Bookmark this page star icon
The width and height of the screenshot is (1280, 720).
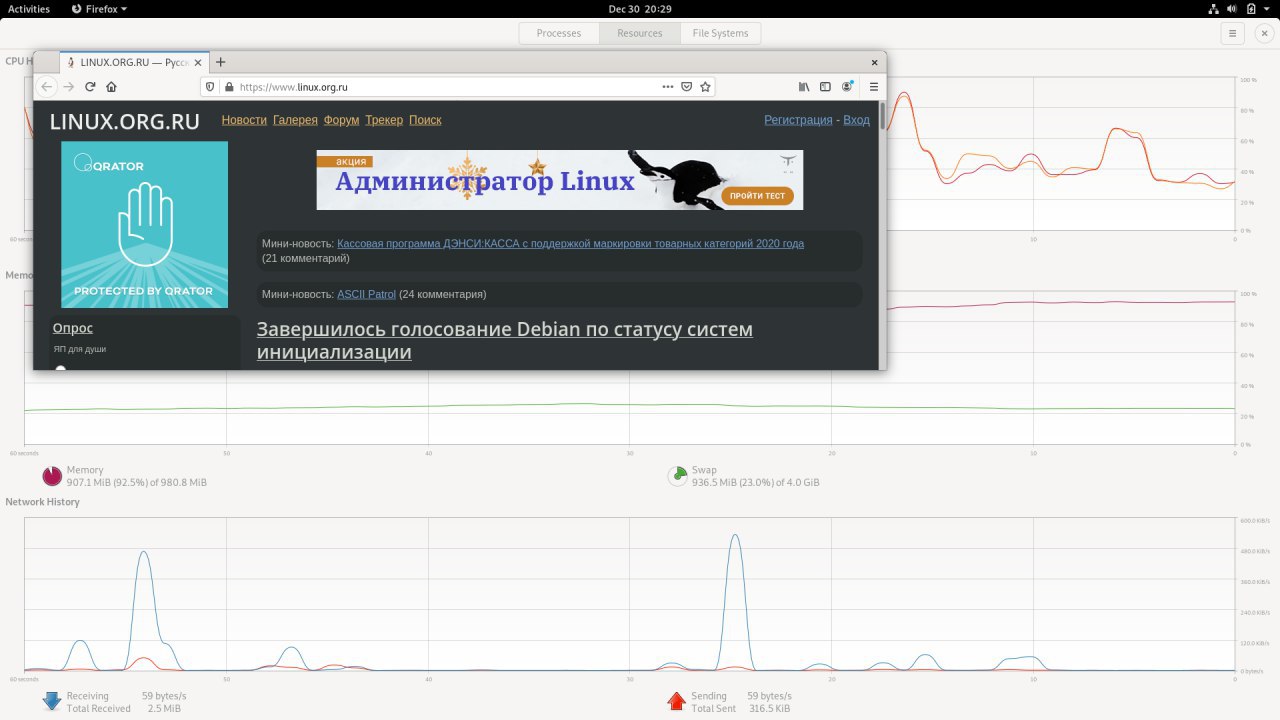(706, 87)
